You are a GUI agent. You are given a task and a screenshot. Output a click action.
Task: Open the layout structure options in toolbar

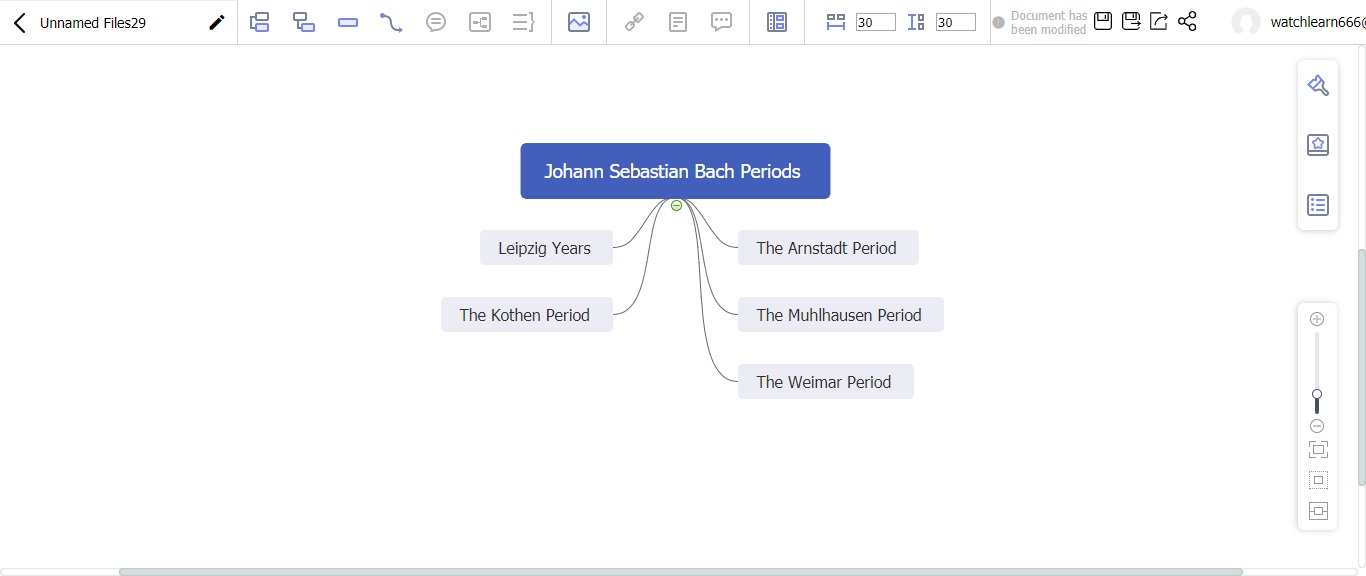[x=776, y=22]
